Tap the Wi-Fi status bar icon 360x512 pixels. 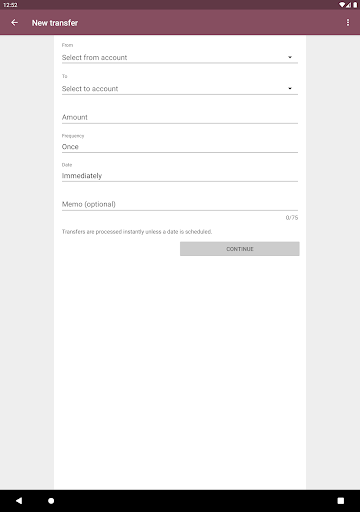coord(342,5)
